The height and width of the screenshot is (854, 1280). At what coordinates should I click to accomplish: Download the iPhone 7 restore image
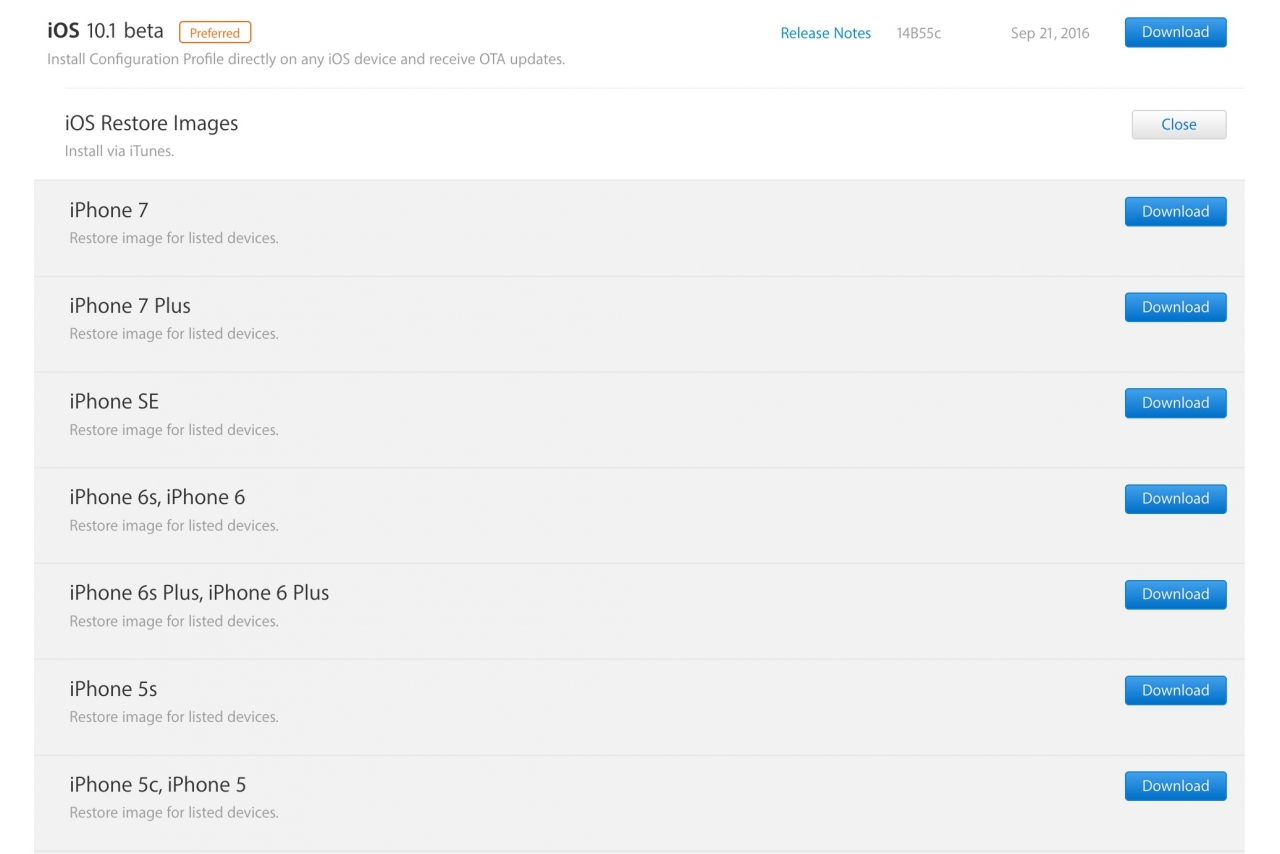(1175, 212)
